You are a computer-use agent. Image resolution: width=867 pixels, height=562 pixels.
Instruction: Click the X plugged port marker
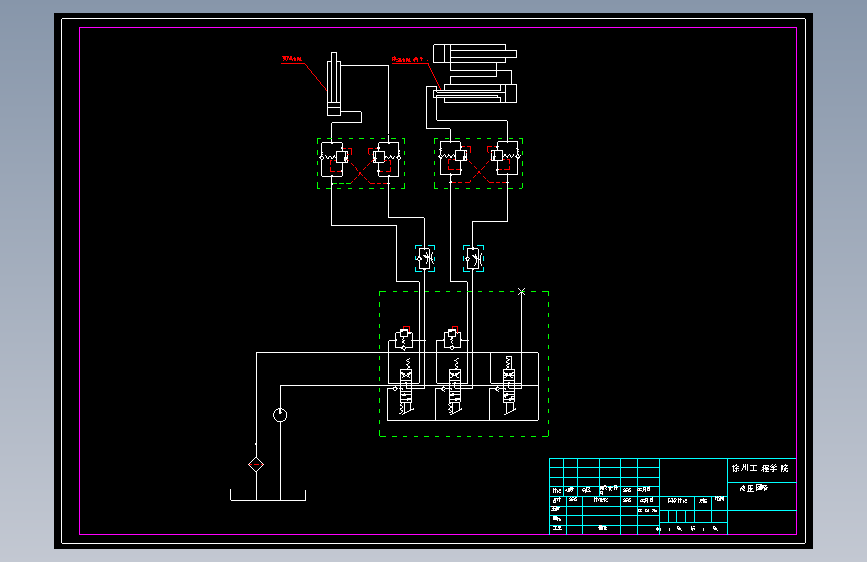(x=521, y=291)
